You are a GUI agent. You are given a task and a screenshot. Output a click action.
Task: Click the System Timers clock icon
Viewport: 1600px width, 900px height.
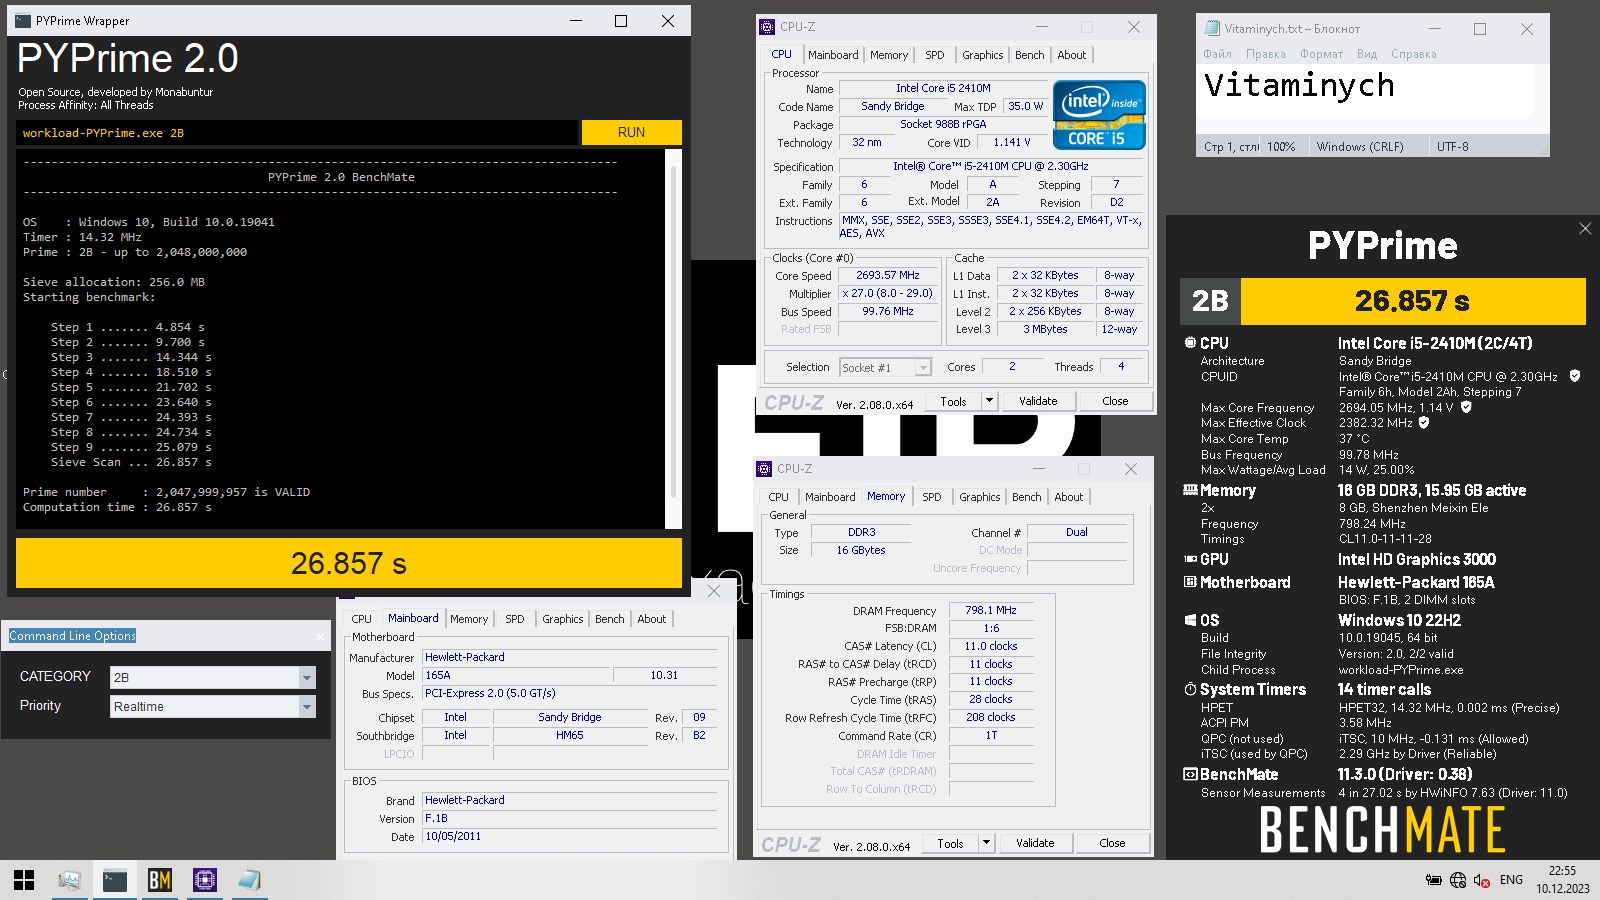coord(1190,689)
